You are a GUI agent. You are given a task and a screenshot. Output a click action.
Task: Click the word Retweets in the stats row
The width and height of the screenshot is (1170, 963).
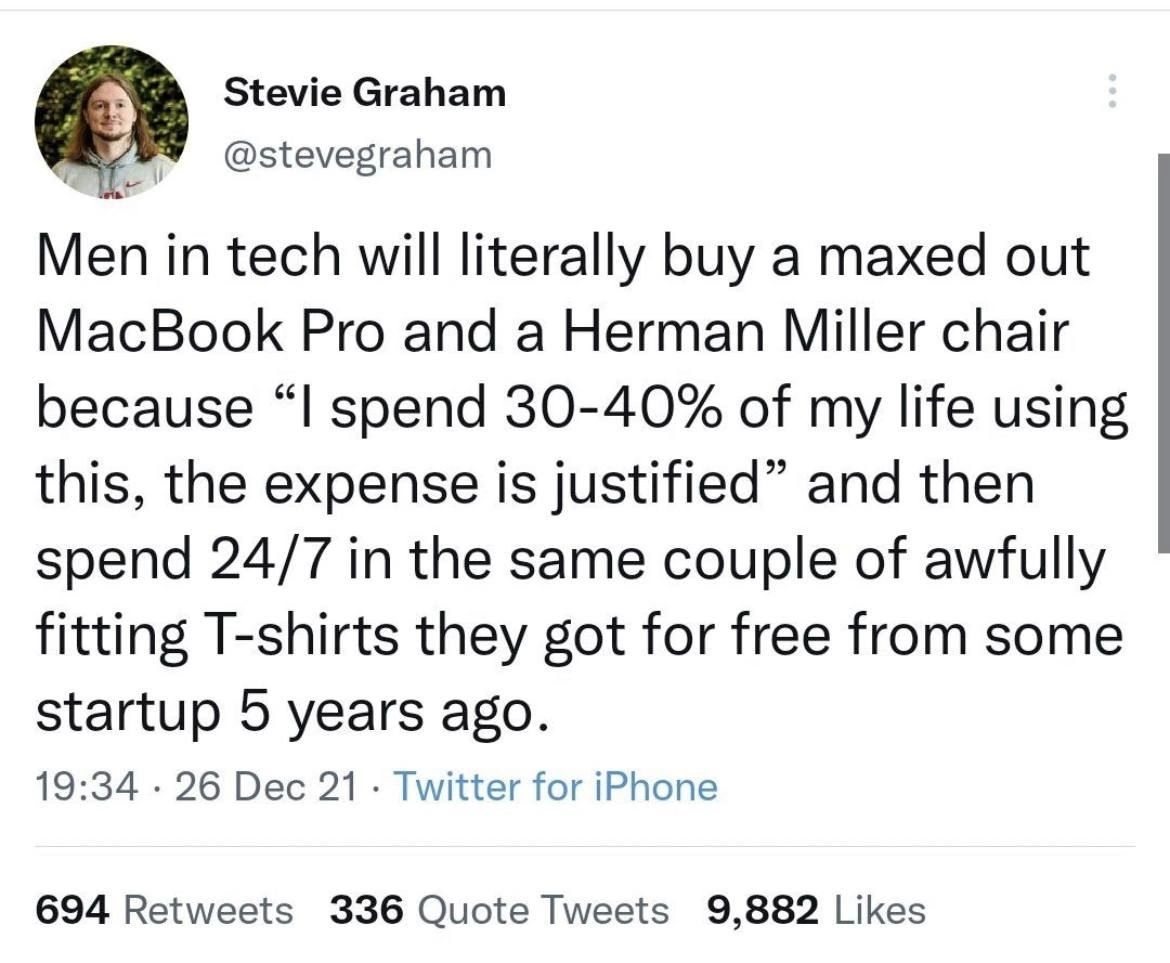coord(208,910)
